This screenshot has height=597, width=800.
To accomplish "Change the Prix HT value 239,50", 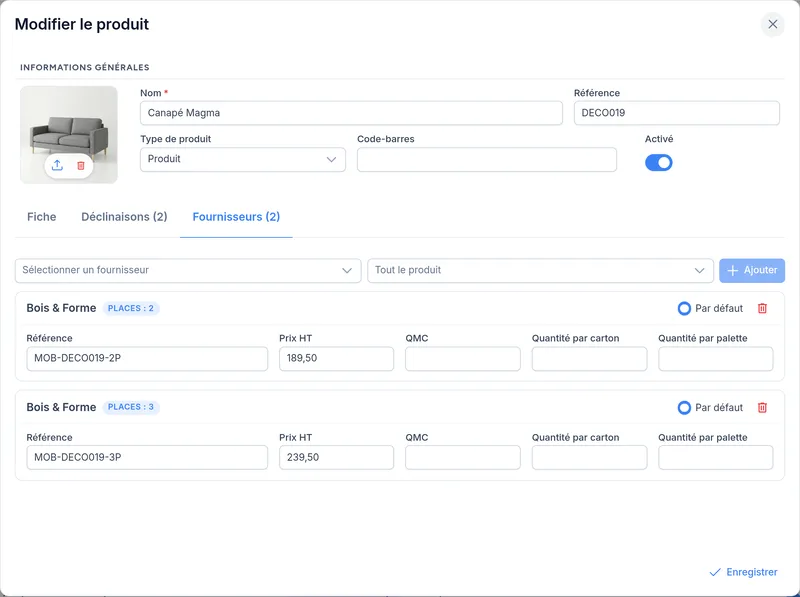I will pos(336,458).
